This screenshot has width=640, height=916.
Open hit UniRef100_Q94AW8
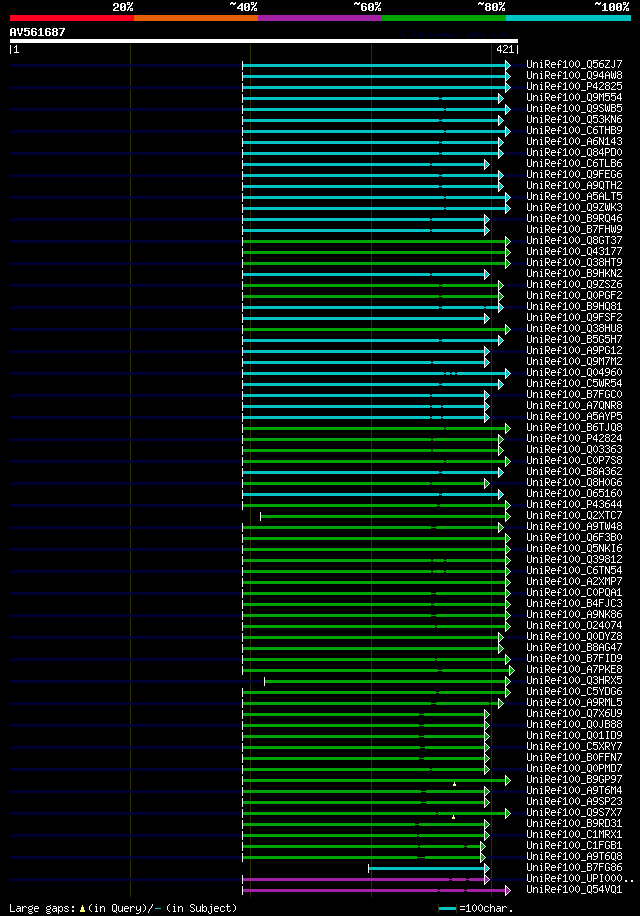point(574,75)
